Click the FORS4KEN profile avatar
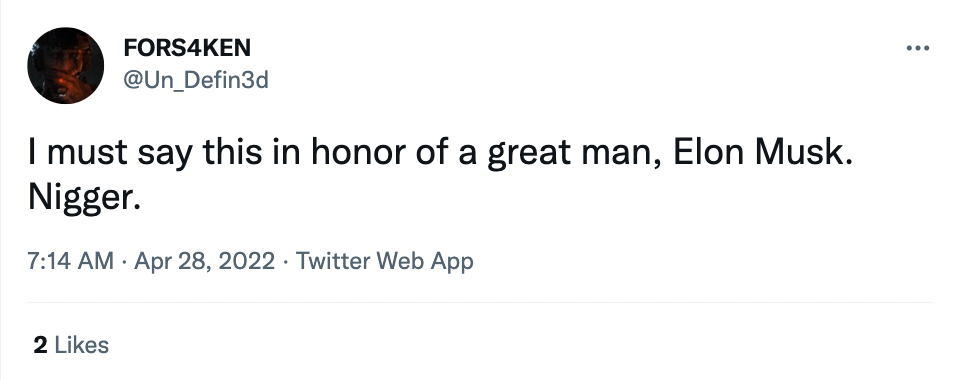 (x=65, y=65)
